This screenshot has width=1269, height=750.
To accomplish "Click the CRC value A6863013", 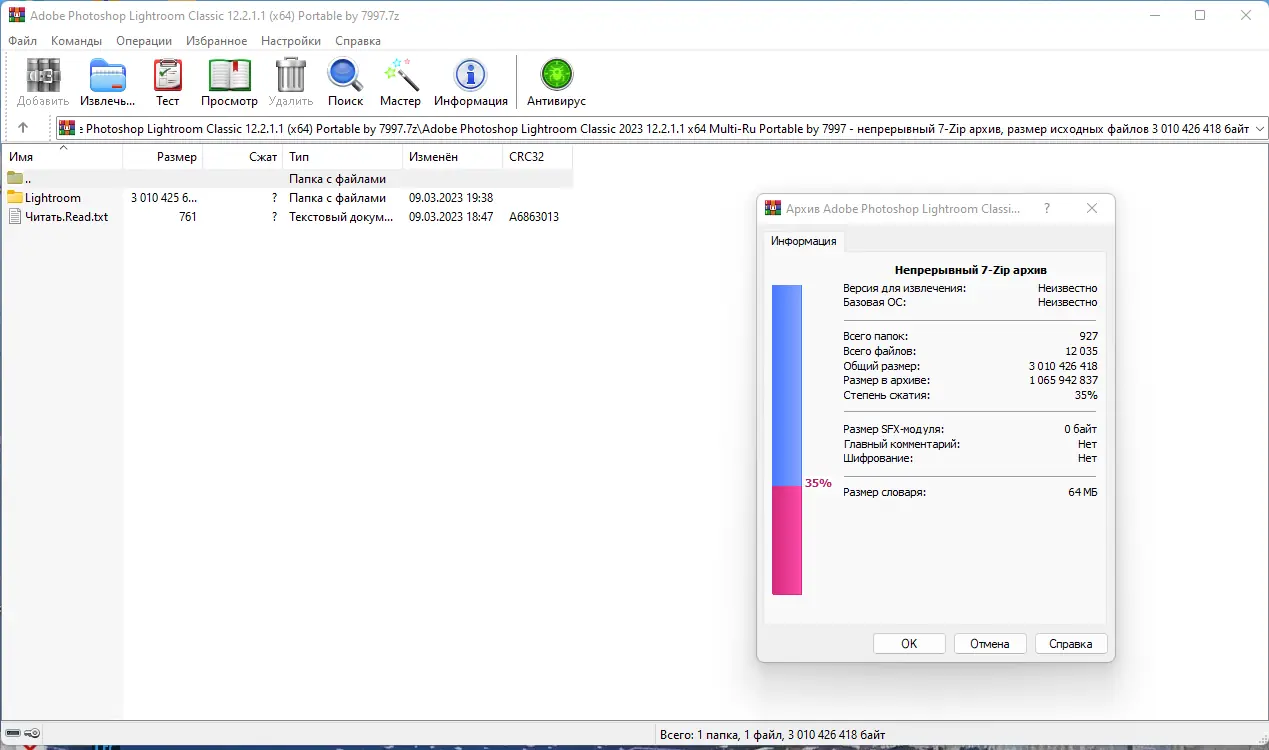I will (x=534, y=216).
